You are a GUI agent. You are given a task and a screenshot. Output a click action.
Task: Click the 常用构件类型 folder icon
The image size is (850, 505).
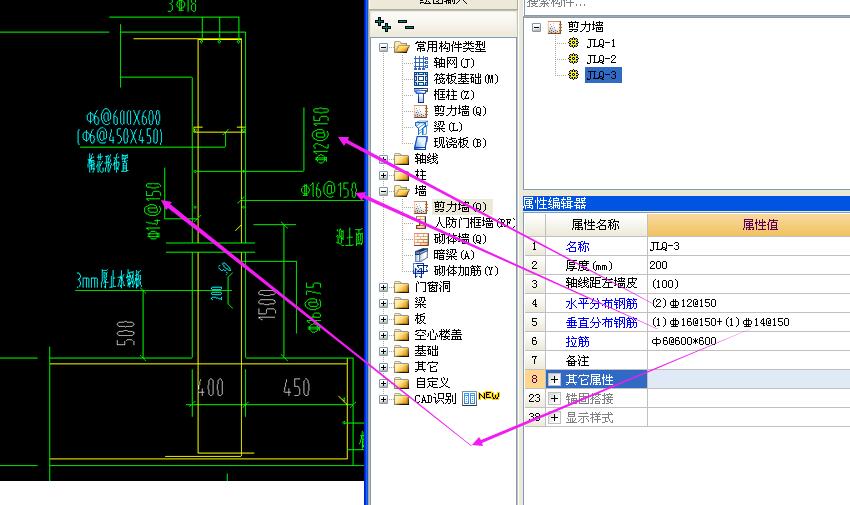coord(402,47)
